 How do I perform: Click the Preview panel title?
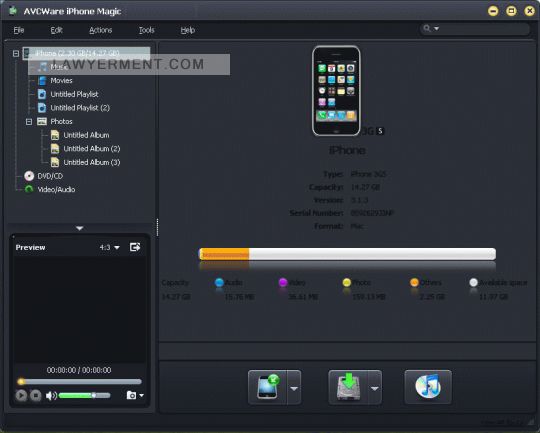coord(30,247)
